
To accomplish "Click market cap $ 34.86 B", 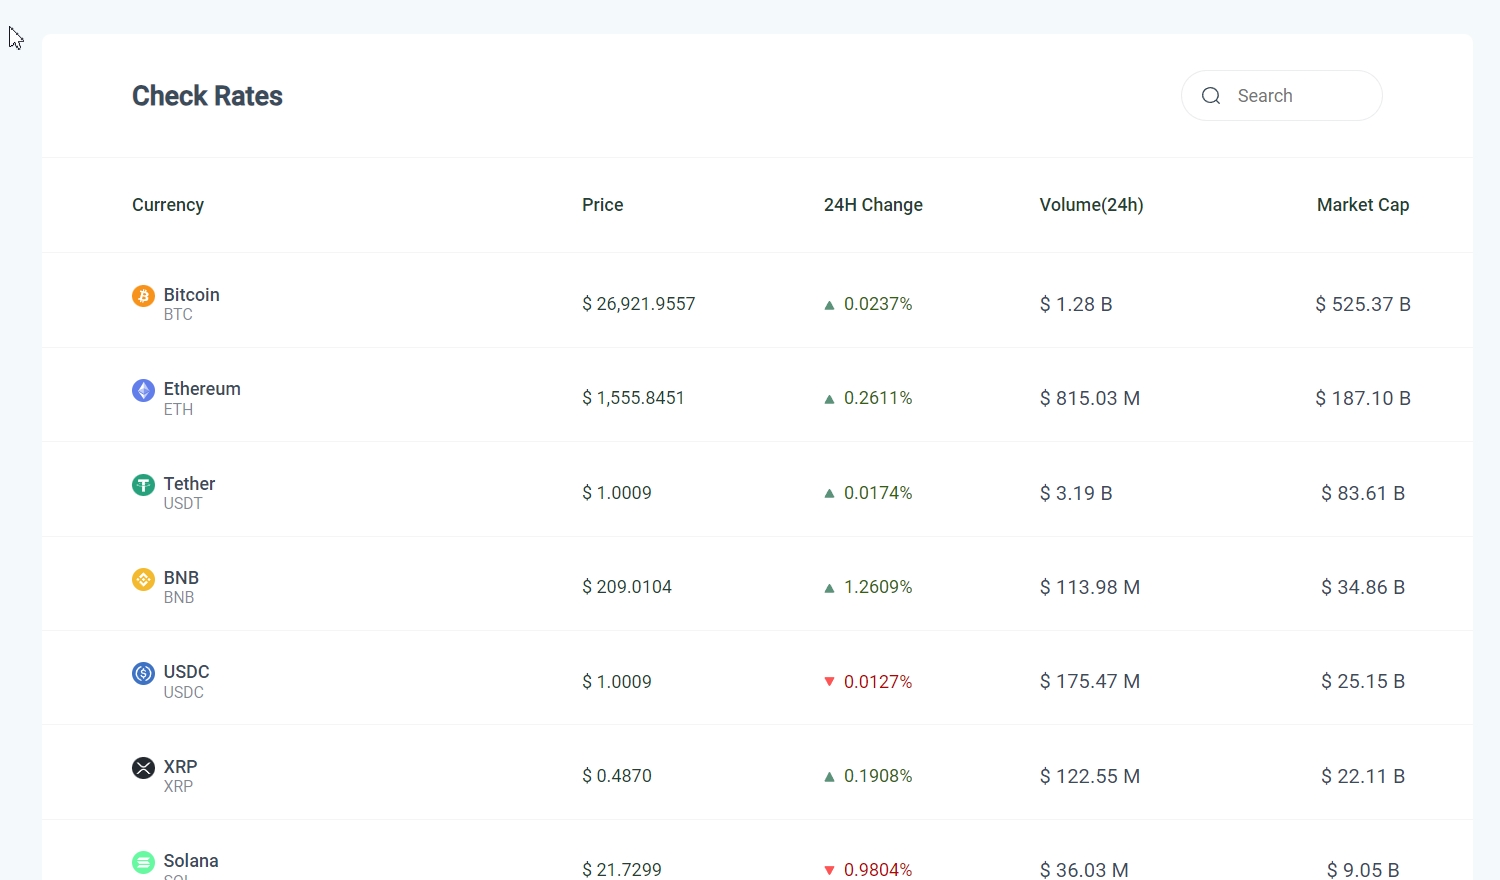I will 1363,587.
